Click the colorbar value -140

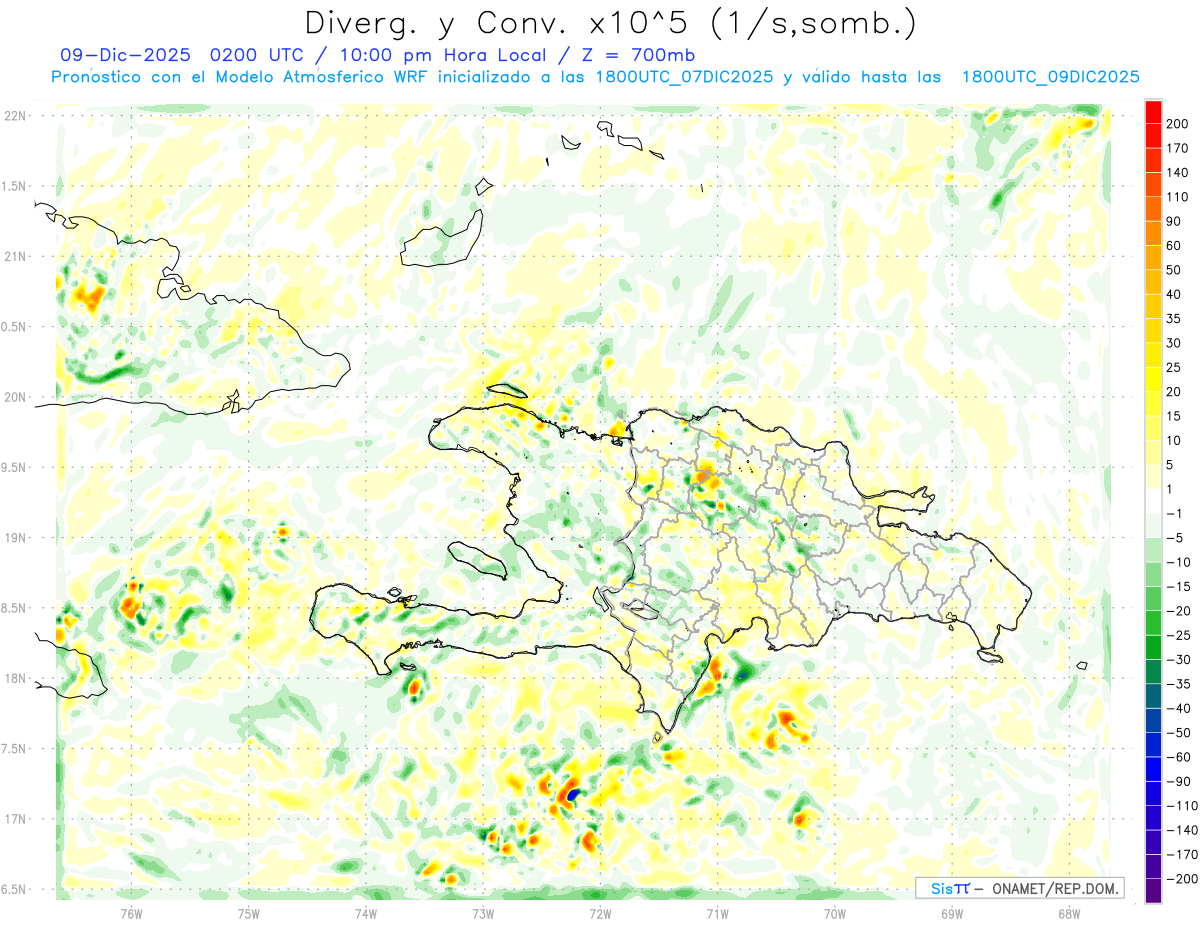point(1183,831)
